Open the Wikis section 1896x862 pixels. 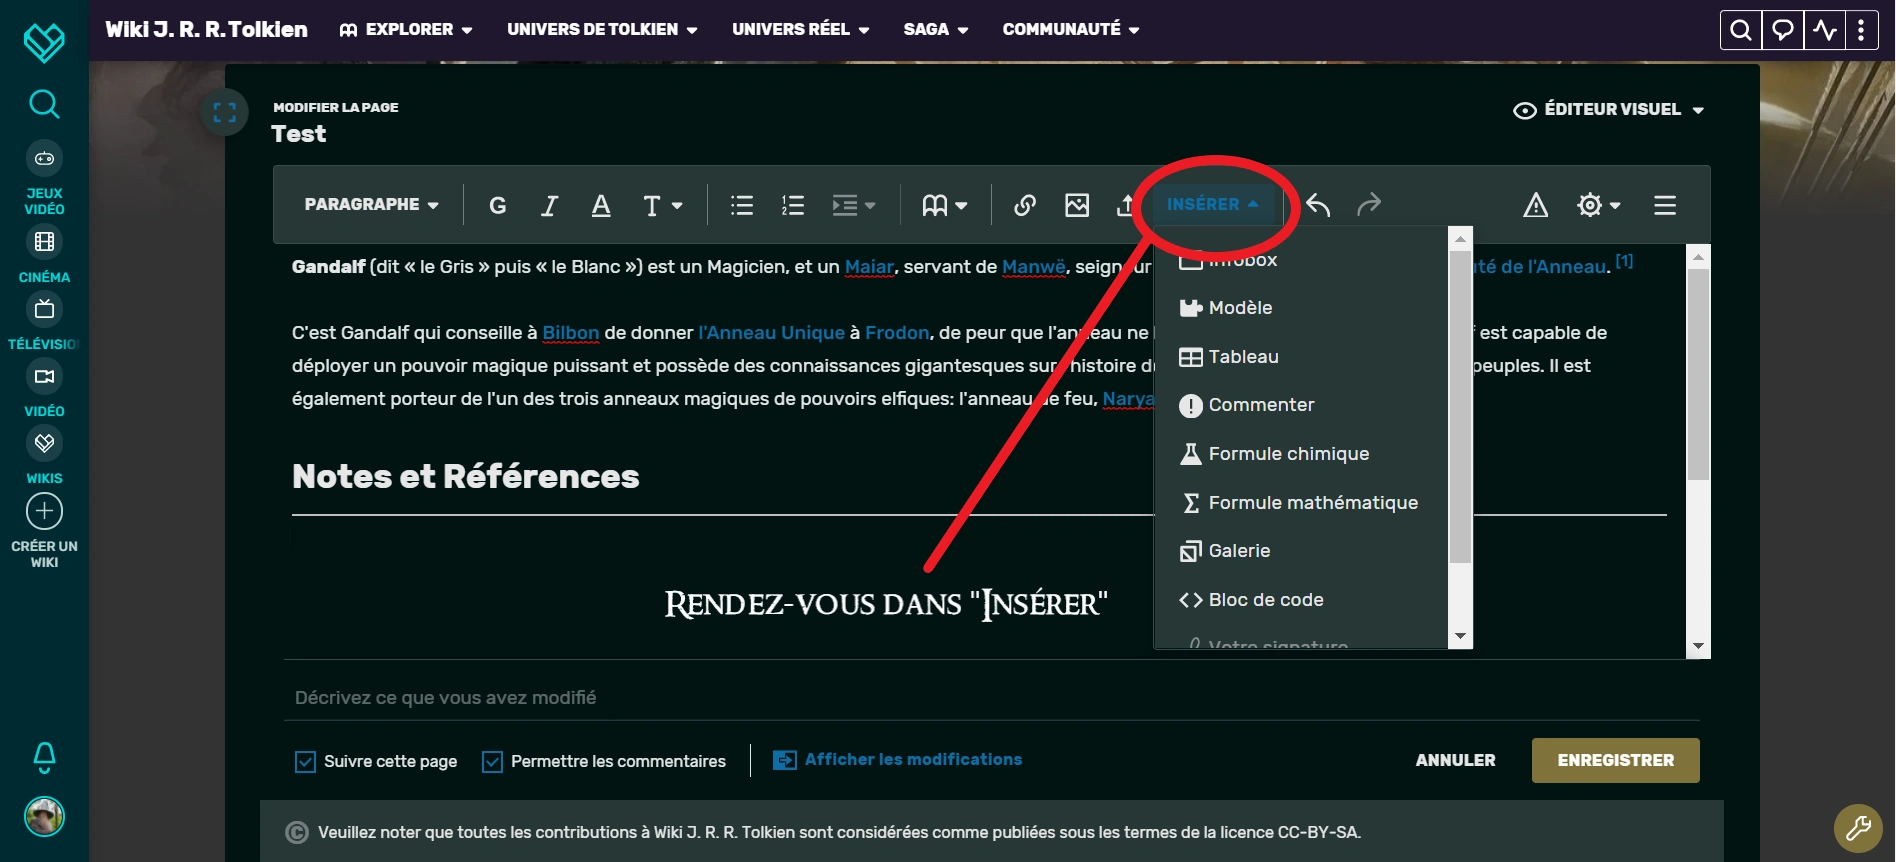pyautogui.click(x=44, y=456)
